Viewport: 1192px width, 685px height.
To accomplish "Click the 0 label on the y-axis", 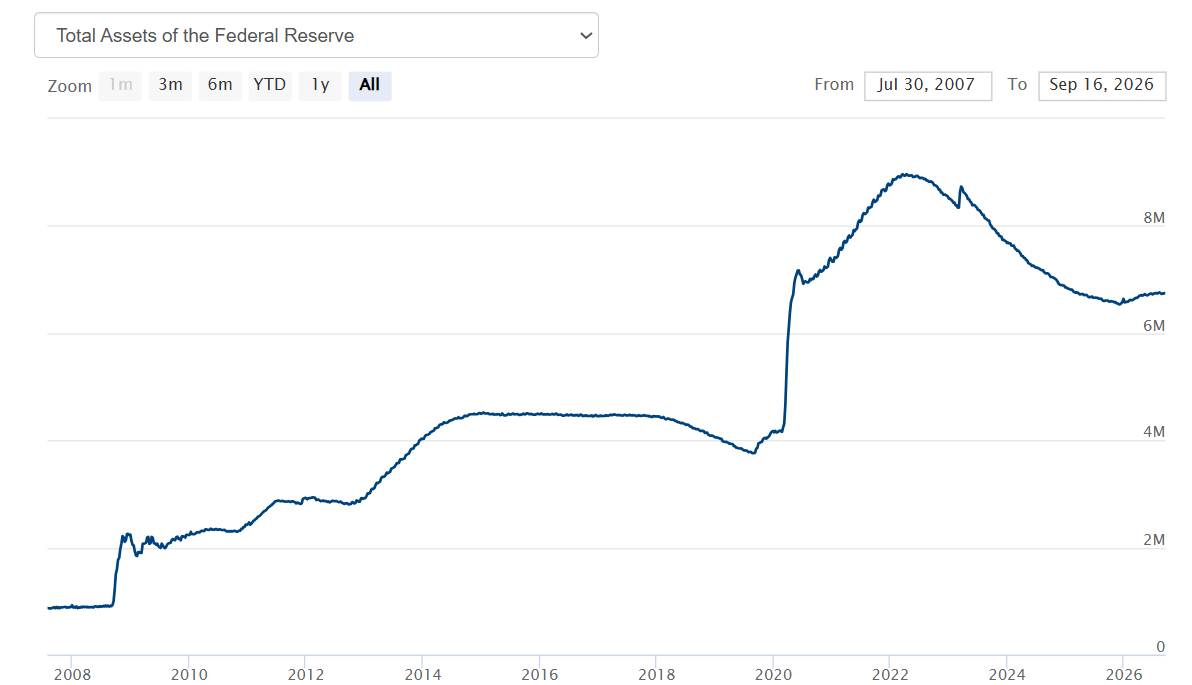I will pyautogui.click(x=1160, y=647).
